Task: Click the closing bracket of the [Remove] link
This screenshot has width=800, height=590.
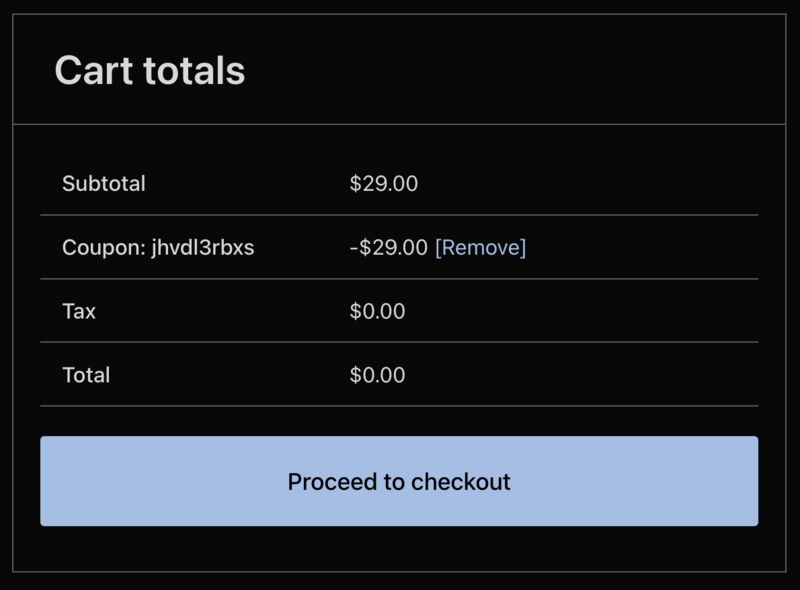Action: pyautogui.click(x=523, y=247)
